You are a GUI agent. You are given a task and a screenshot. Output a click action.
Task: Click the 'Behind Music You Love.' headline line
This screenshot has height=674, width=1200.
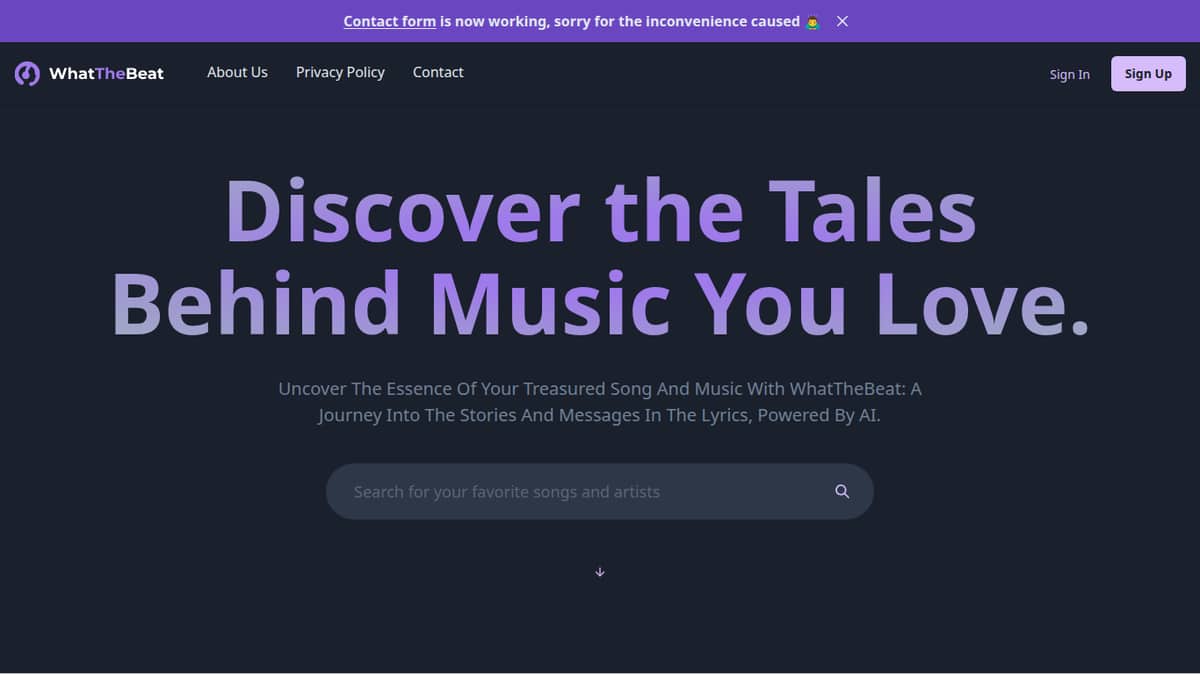(x=600, y=303)
